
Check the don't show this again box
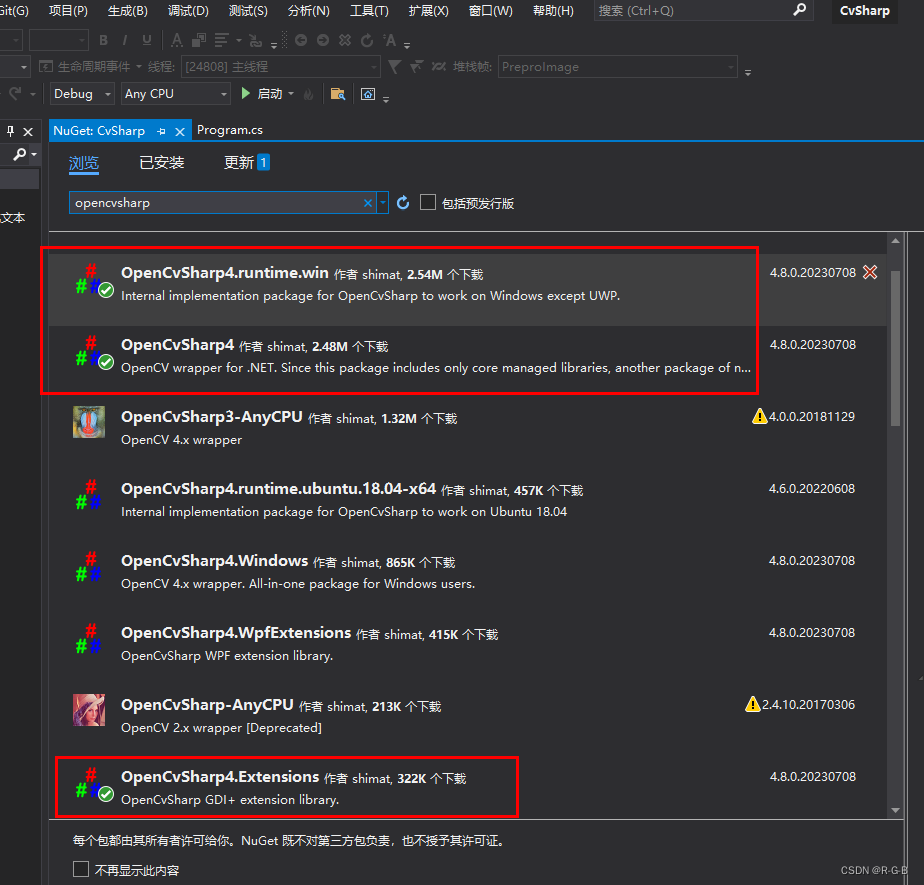[x=81, y=869]
